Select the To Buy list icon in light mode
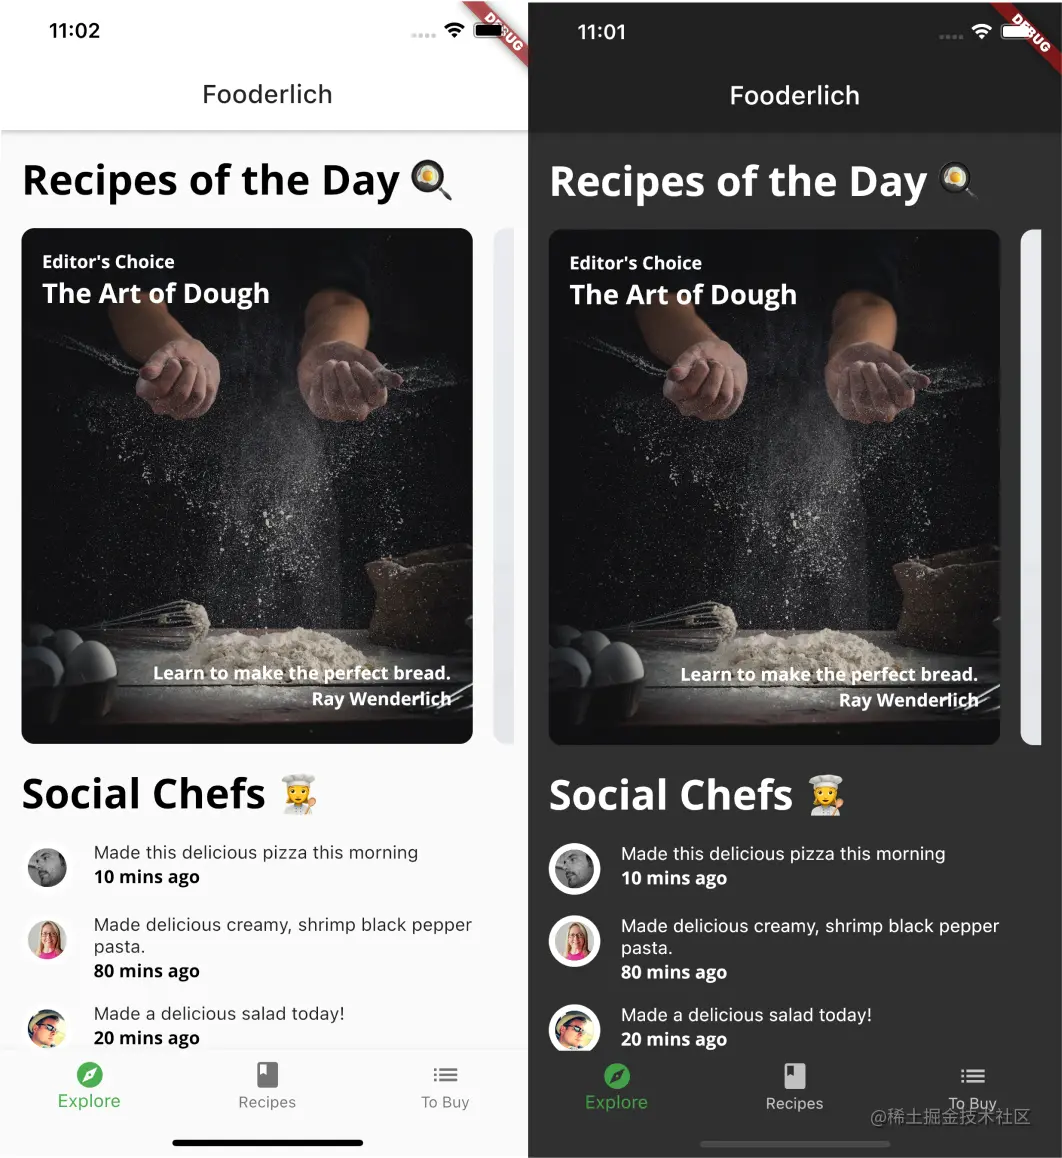The image size is (1062, 1158). tap(445, 1075)
